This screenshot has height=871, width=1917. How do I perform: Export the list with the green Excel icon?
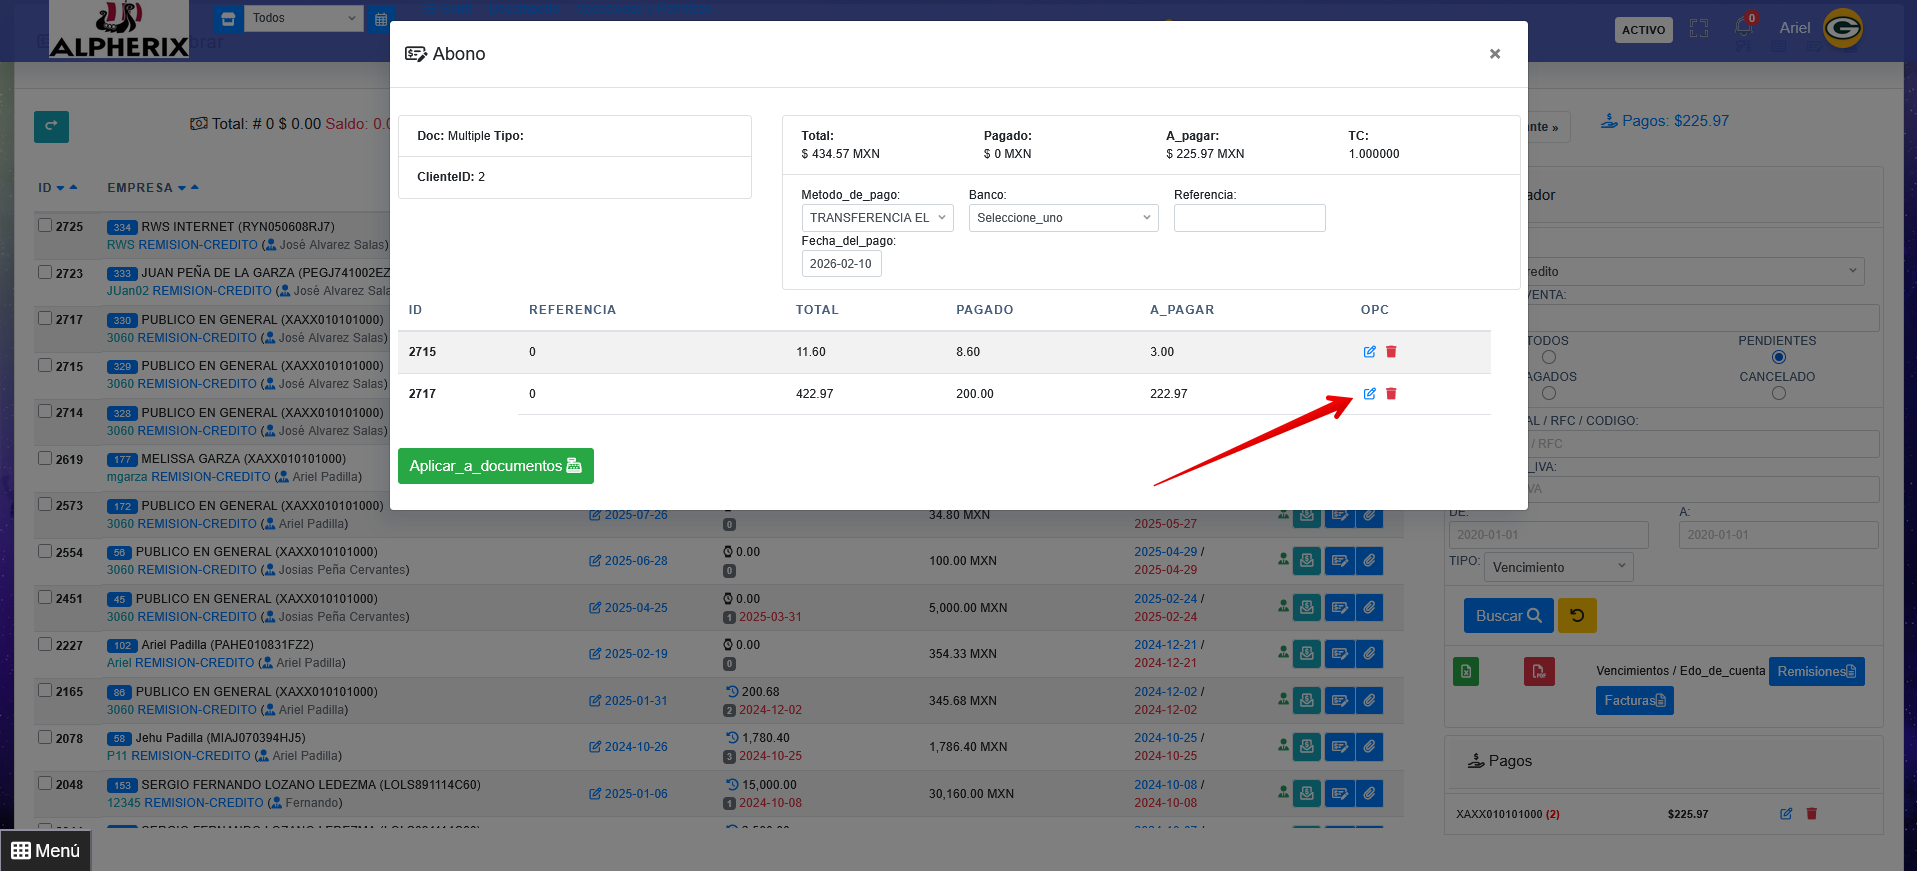tap(1466, 671)
